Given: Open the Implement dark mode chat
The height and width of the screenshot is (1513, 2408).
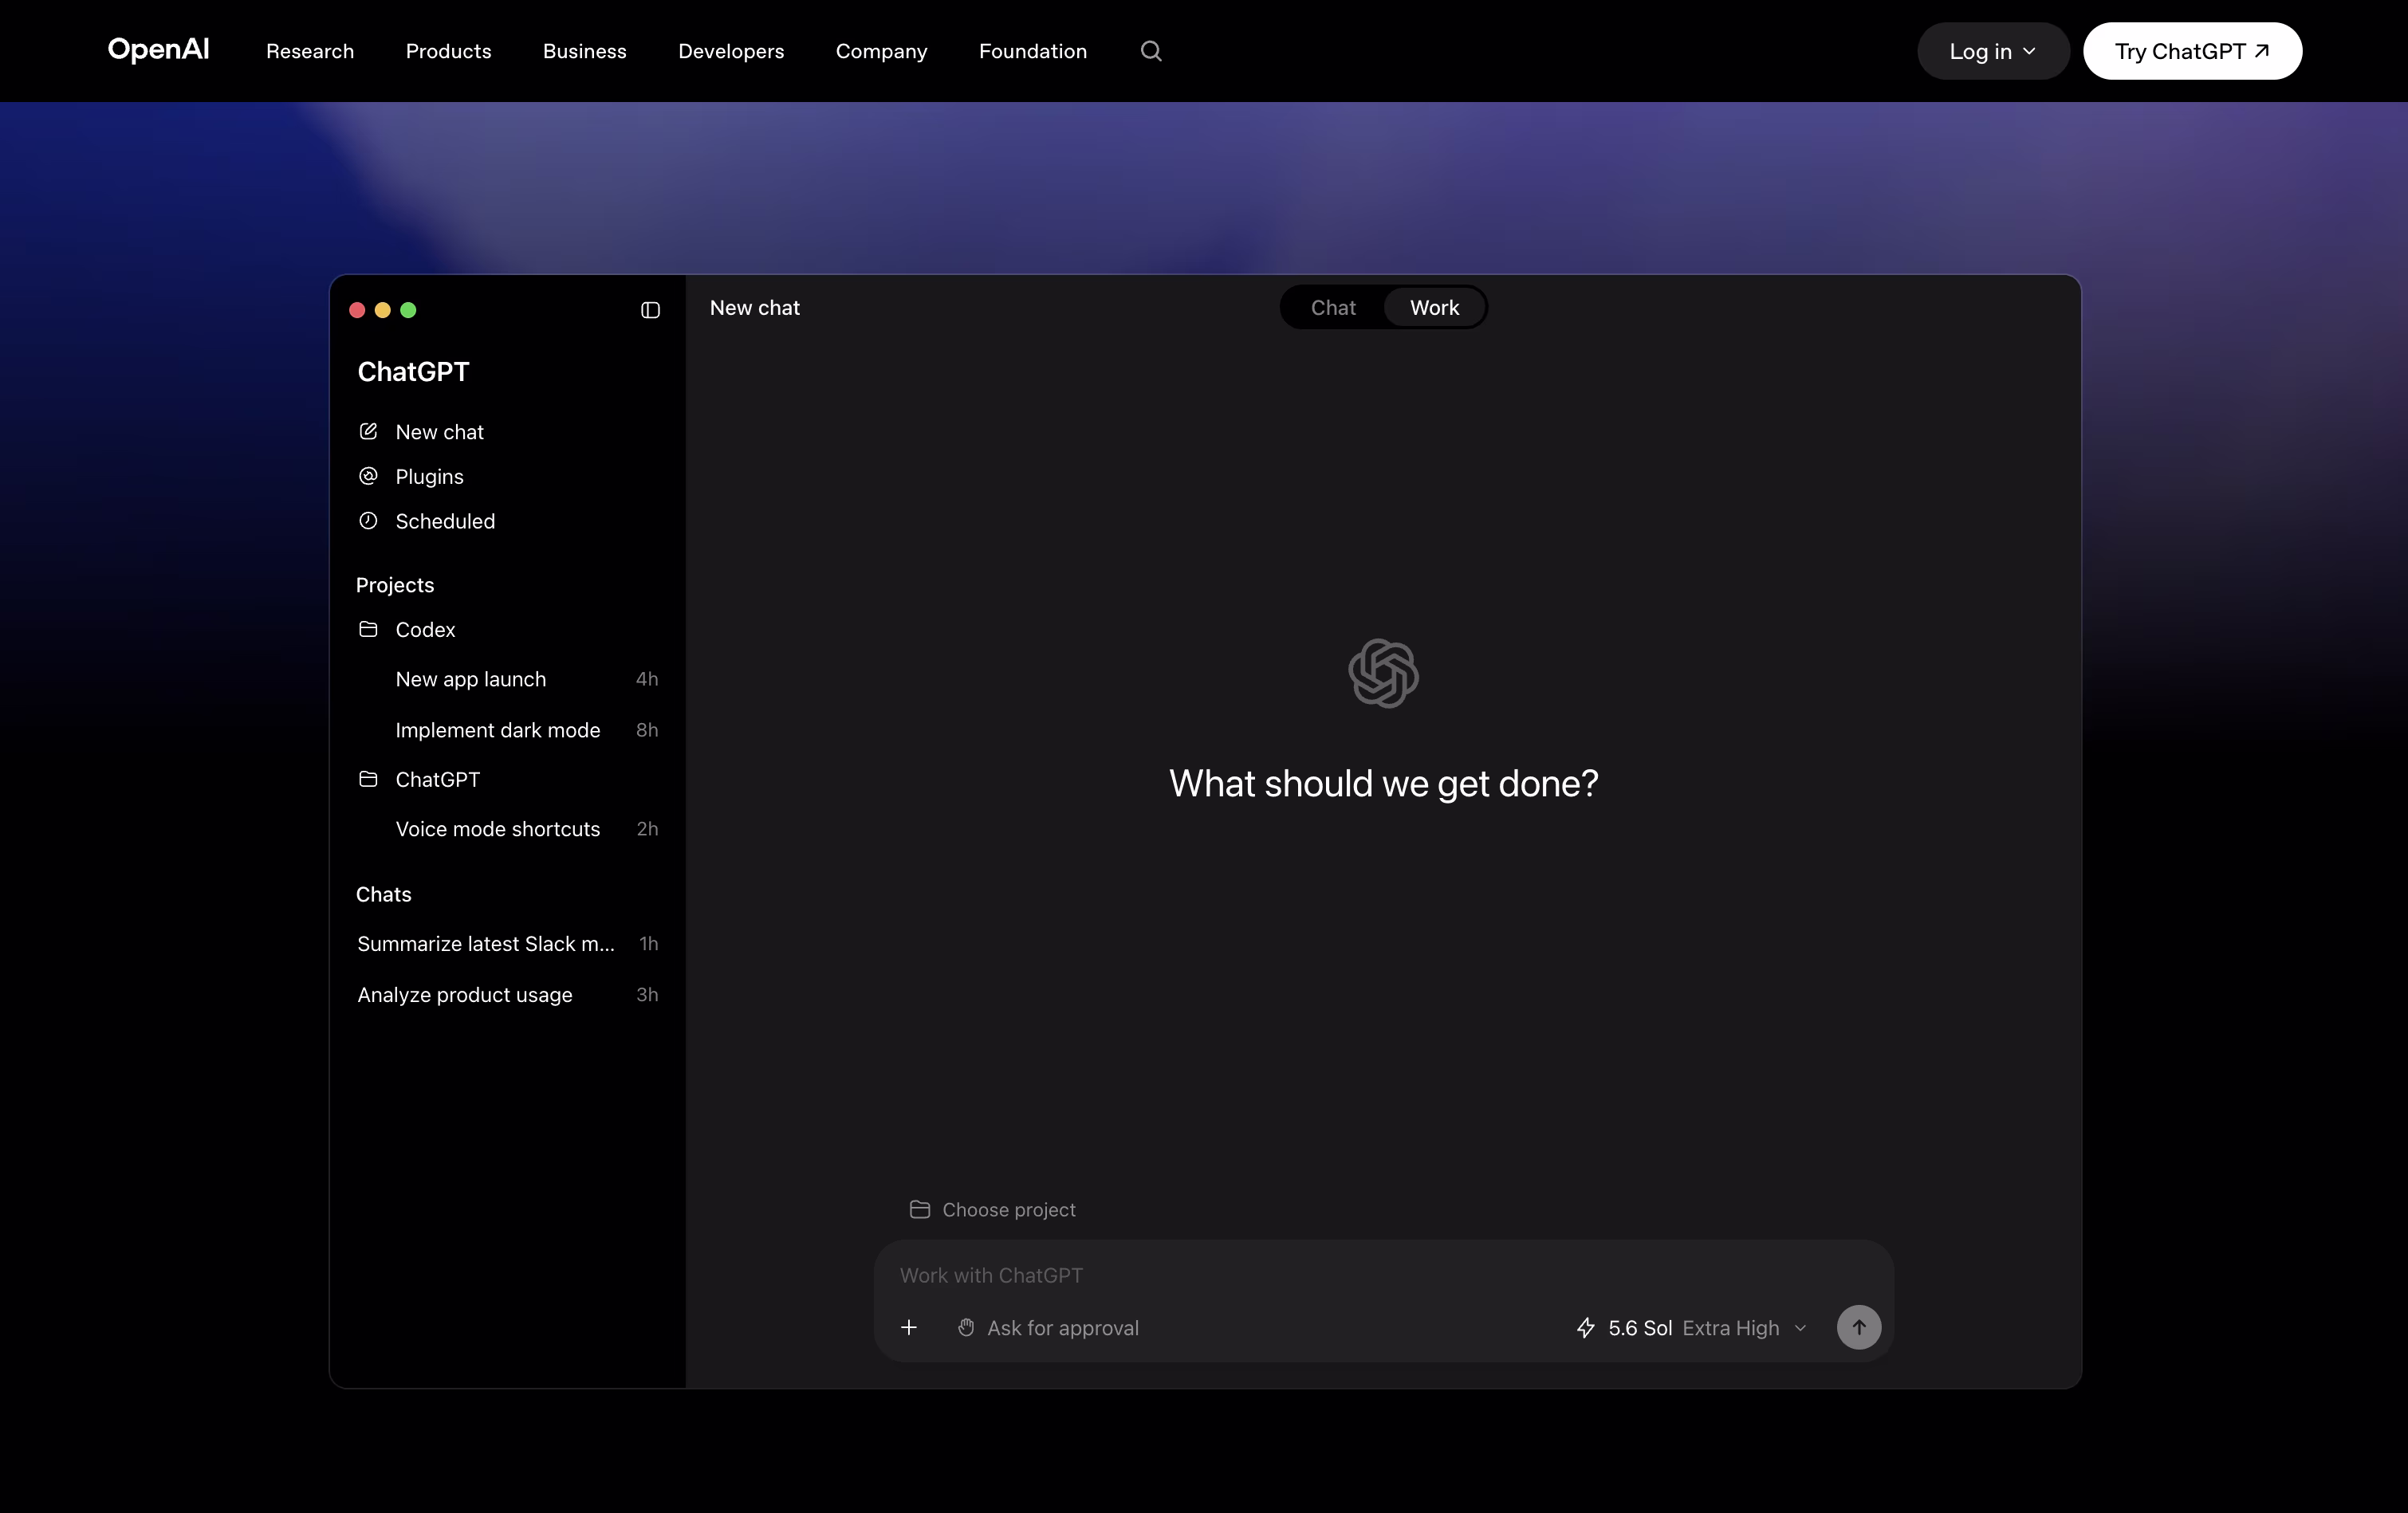Looking at the screenshot, I should click(497, 729).
